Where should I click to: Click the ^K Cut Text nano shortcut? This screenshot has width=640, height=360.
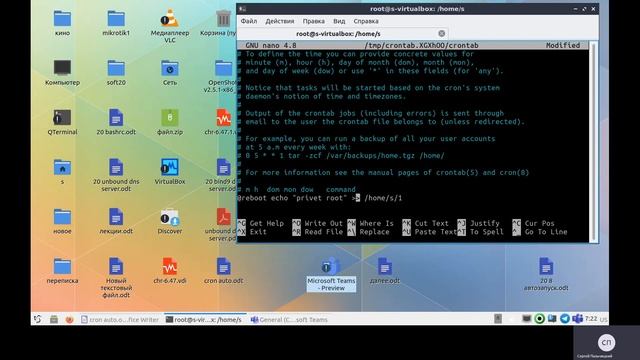[x=425, y=223]
